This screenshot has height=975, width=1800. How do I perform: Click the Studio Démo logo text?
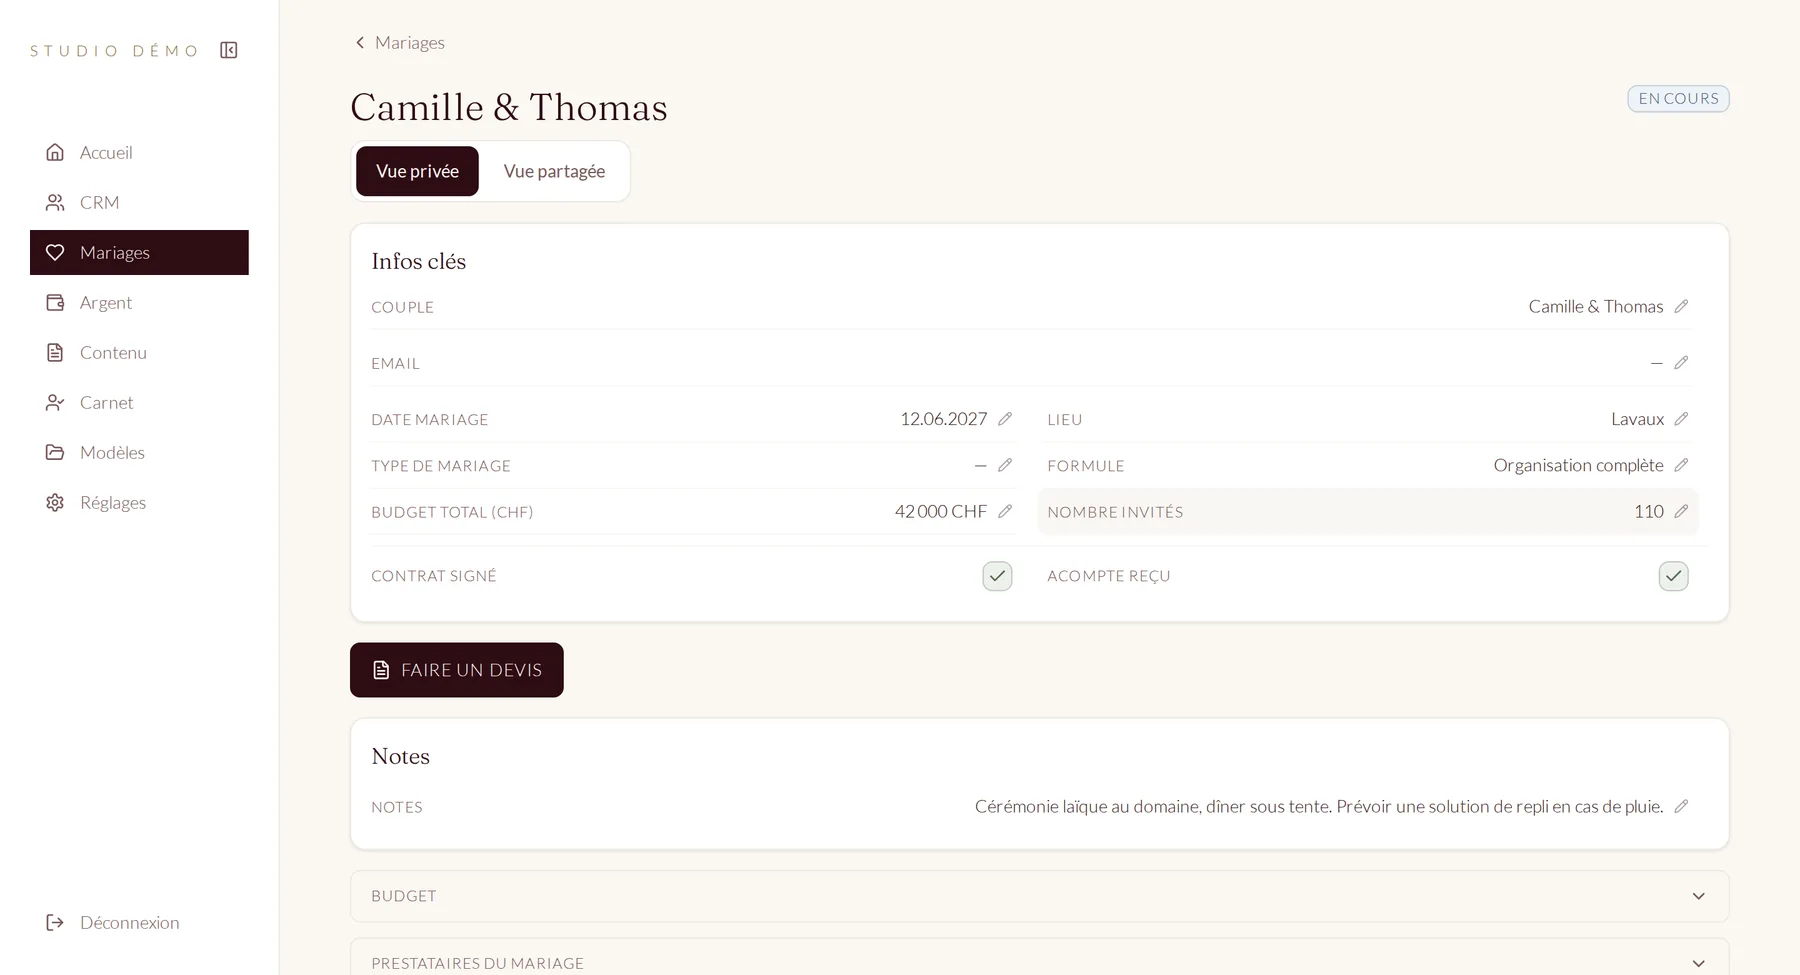[x=114, y=50]
